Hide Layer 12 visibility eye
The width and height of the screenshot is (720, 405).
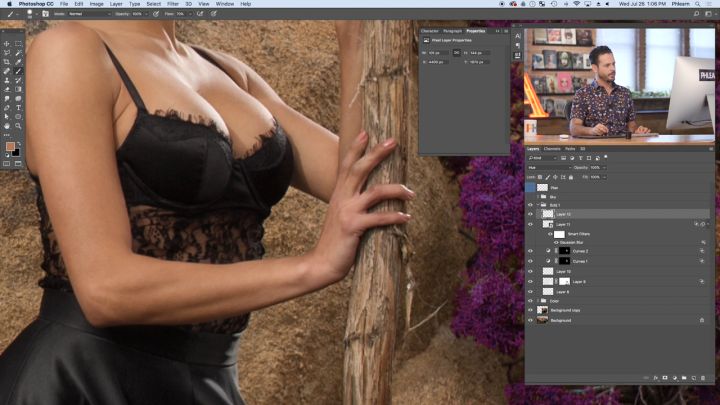pos(530,214)
